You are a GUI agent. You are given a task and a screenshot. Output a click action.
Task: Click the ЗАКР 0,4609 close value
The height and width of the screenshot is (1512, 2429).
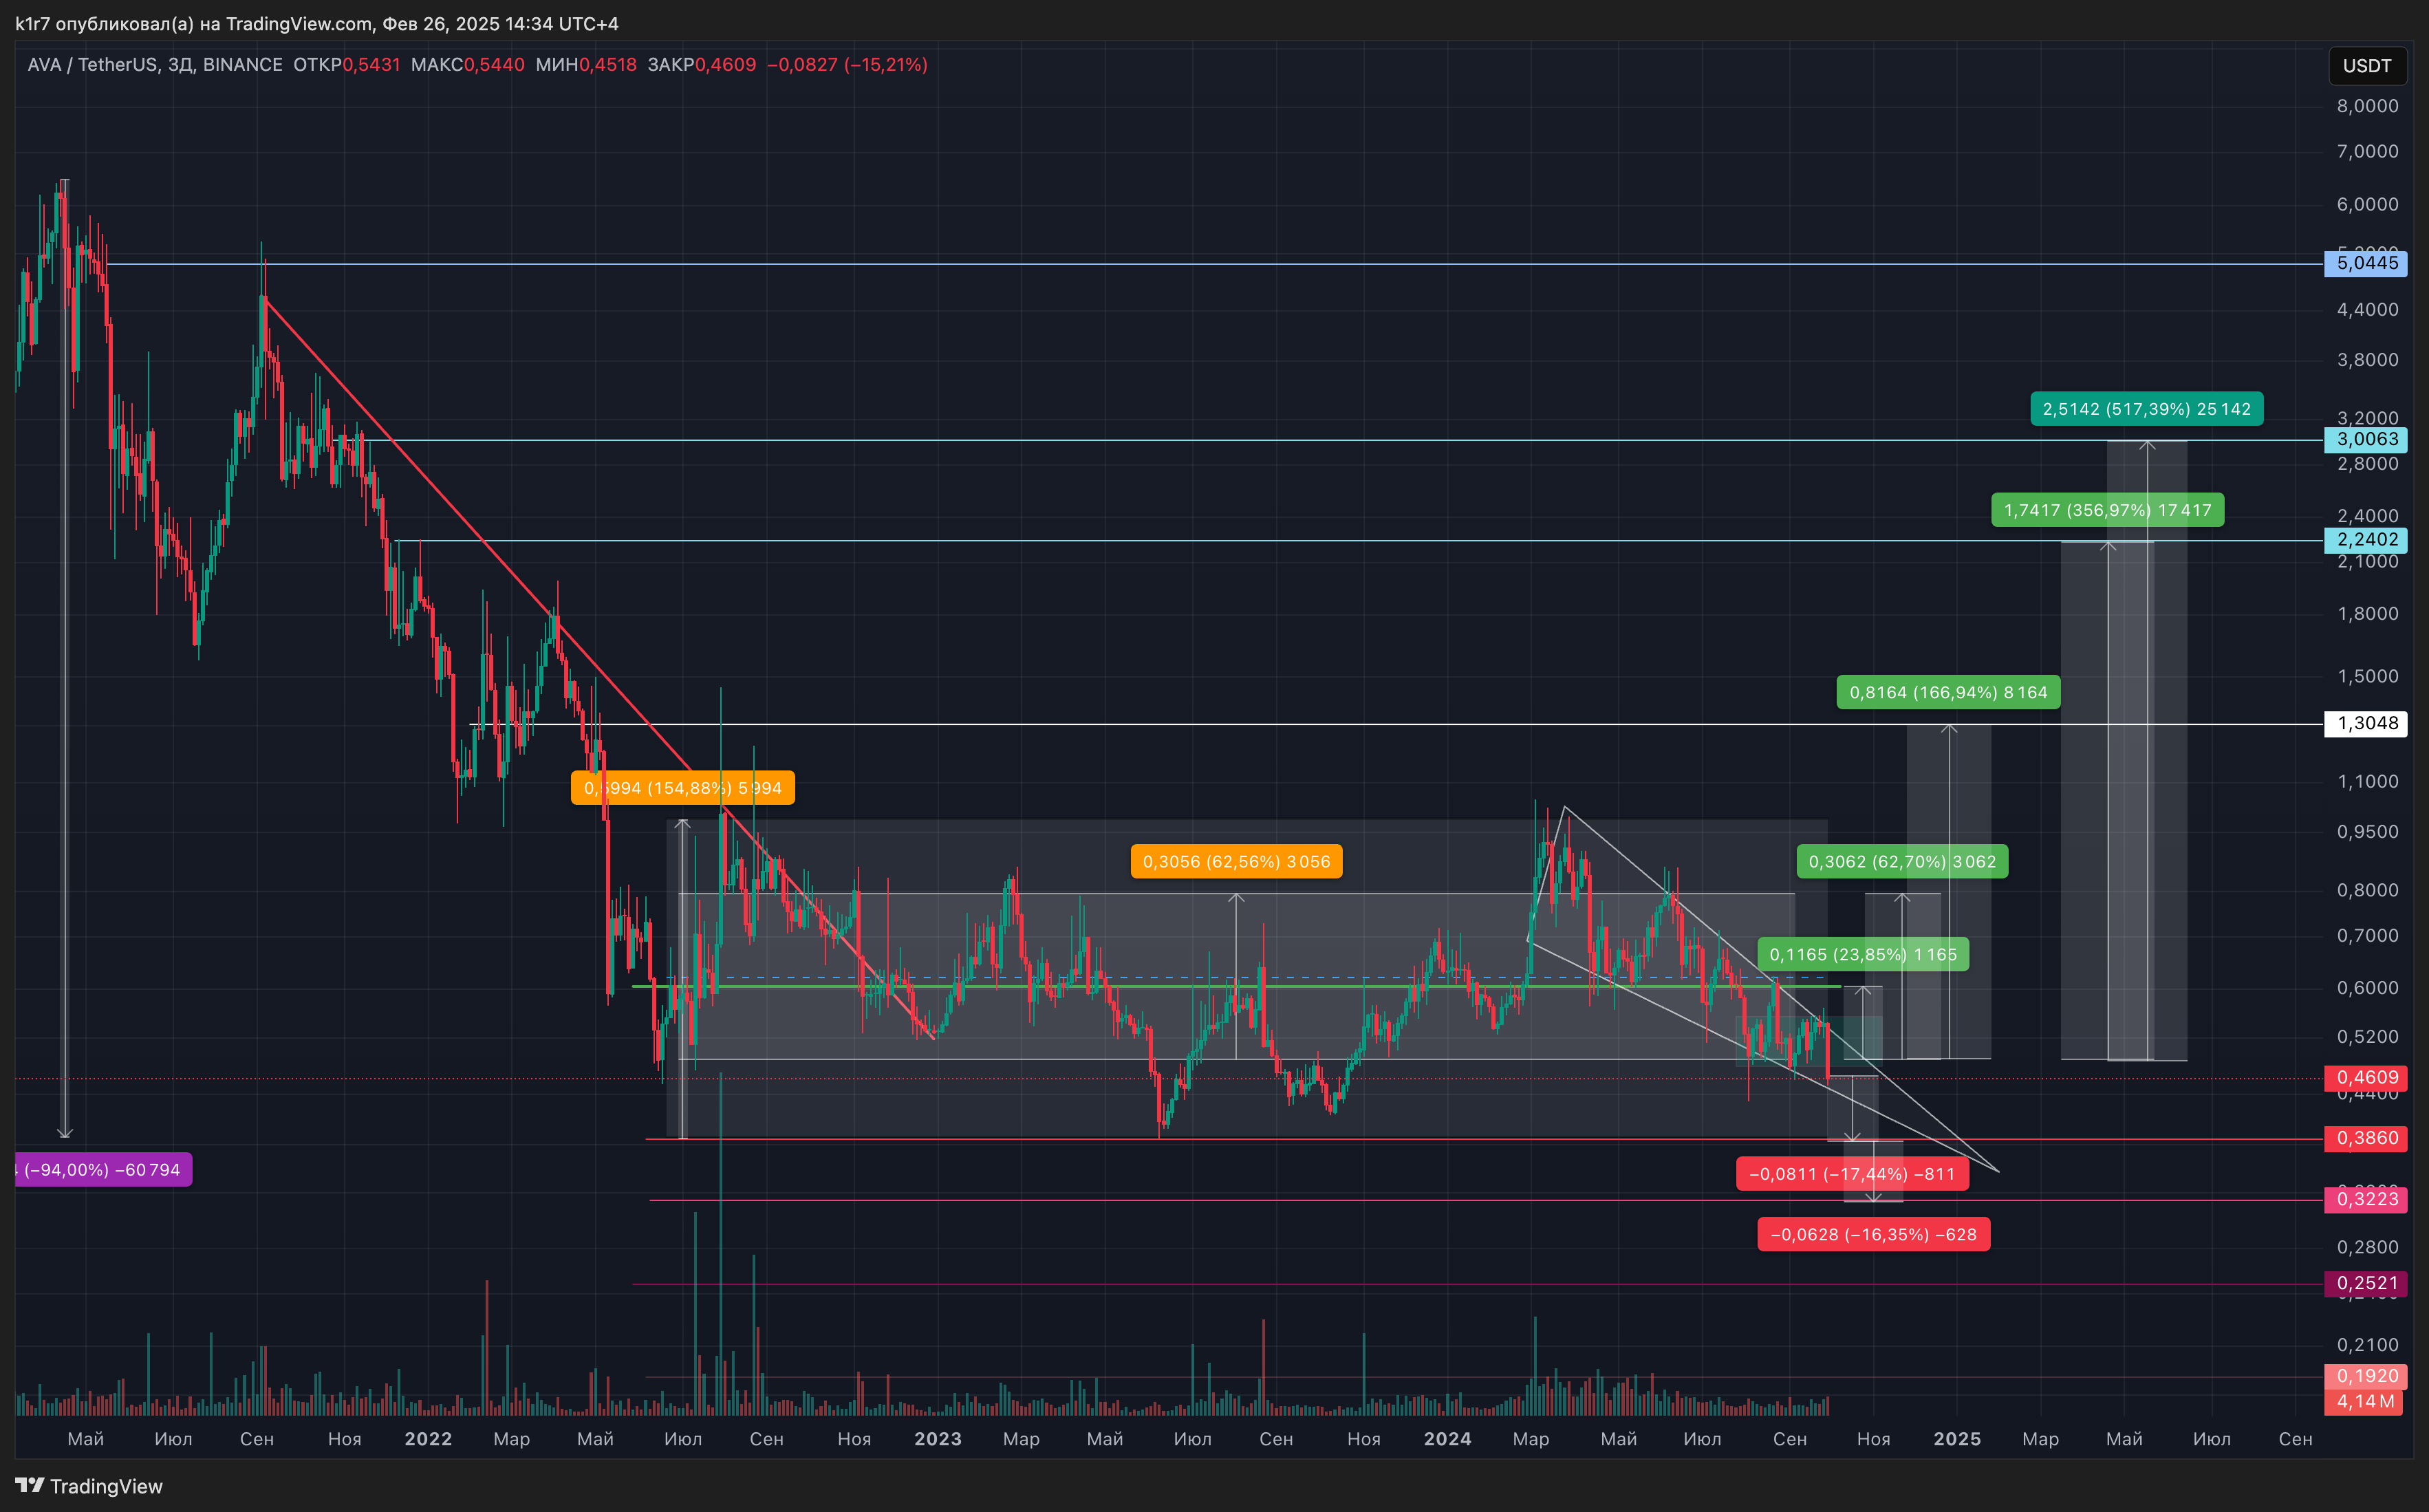[x=701, y=65]
